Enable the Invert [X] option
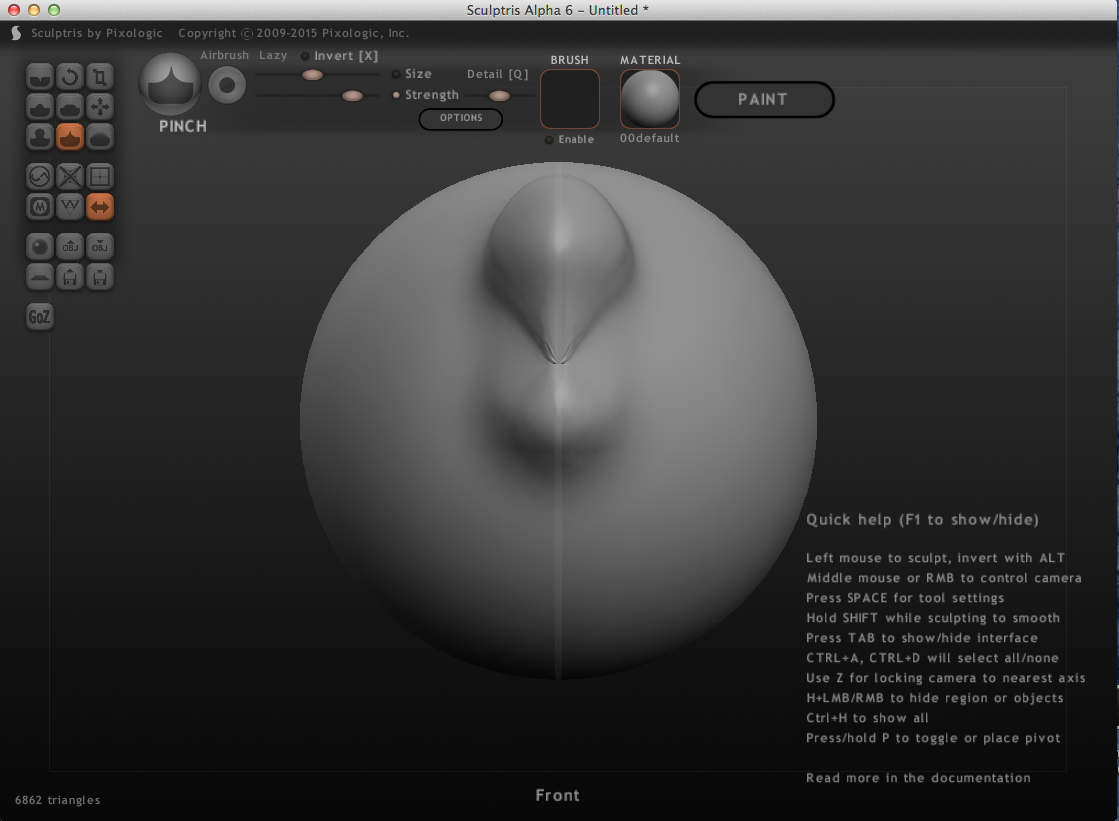1119x821 pixels. pyautogui.click(x=305, y=56)
